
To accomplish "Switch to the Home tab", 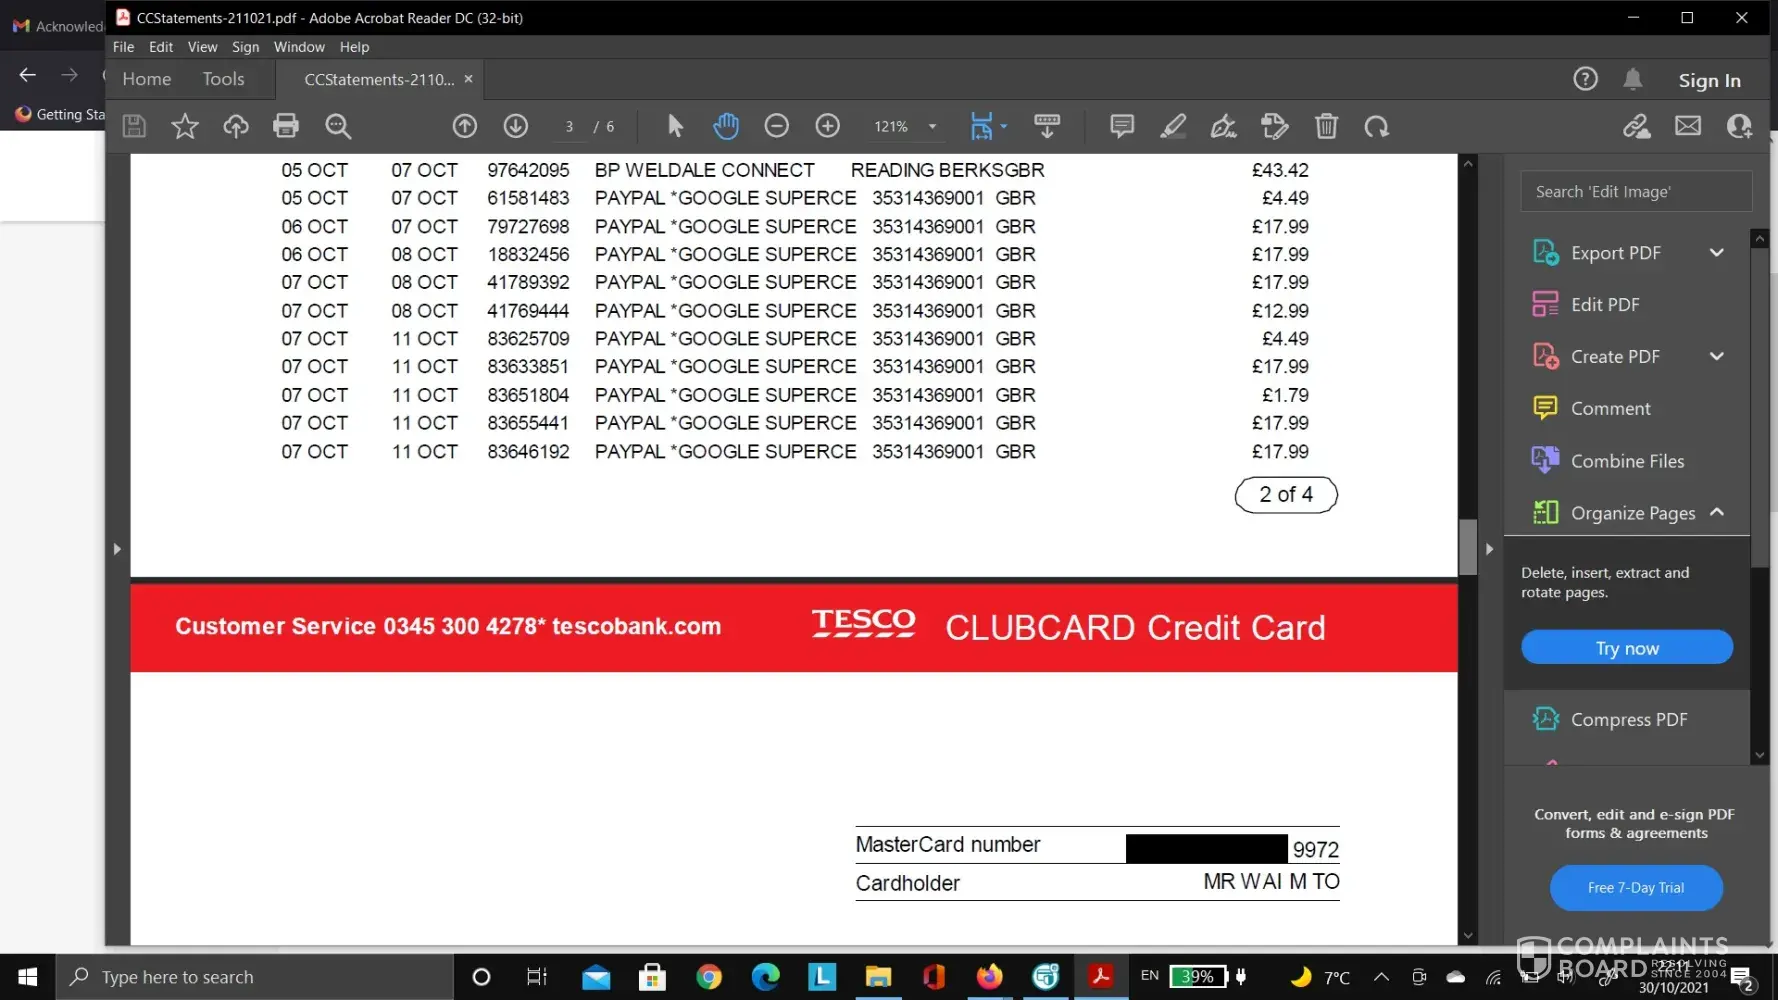I will [x=147, y=79].
